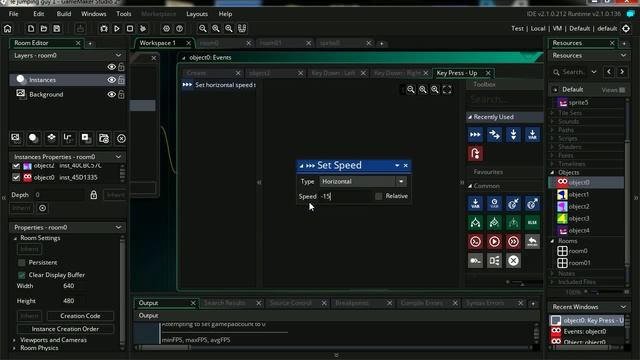The image size is (640, 360).
Task: Hide the Background layer with eye
Action: click(111, 94)
